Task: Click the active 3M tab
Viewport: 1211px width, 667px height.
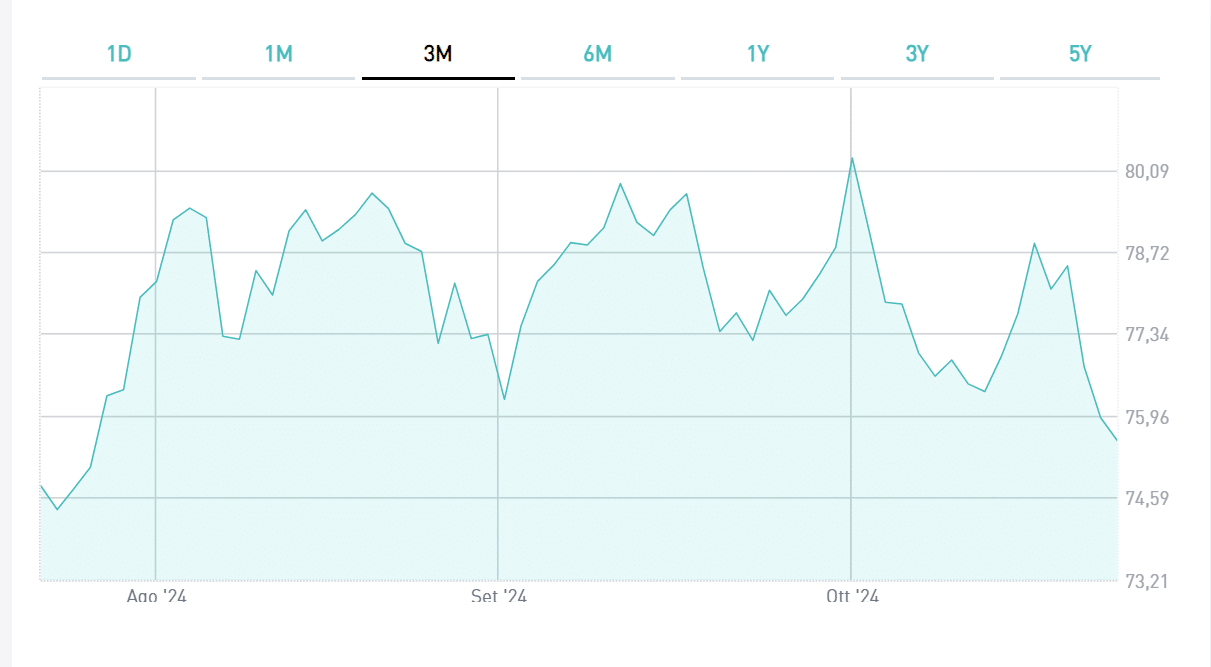Action: click(438, 54)
